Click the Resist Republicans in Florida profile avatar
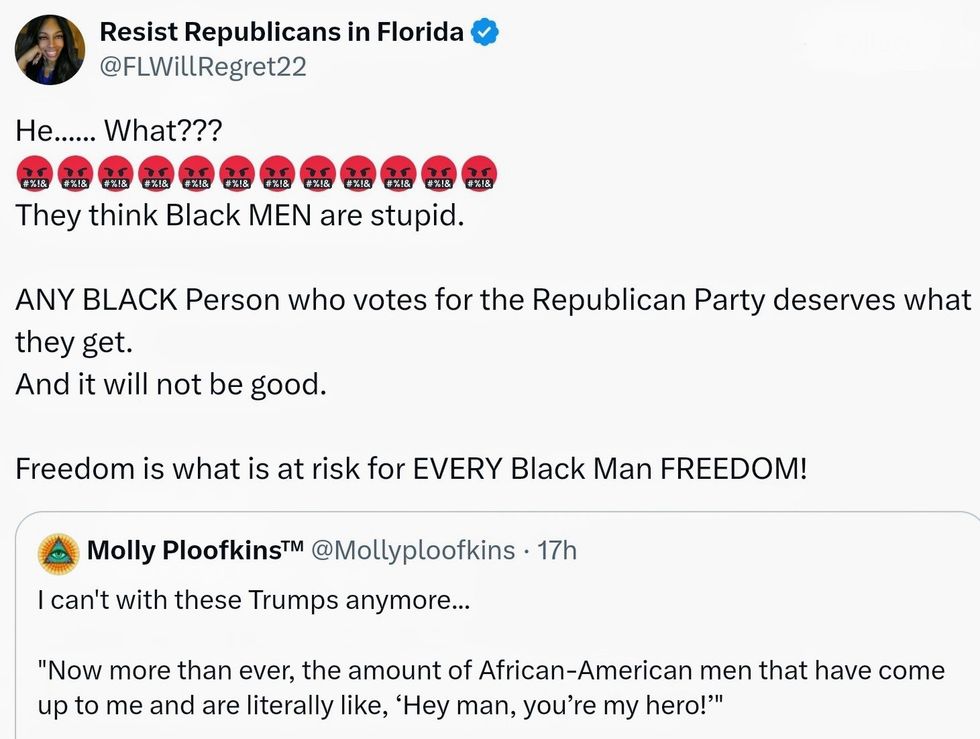Screen dimensions: 980x739 tap(50, 49)
